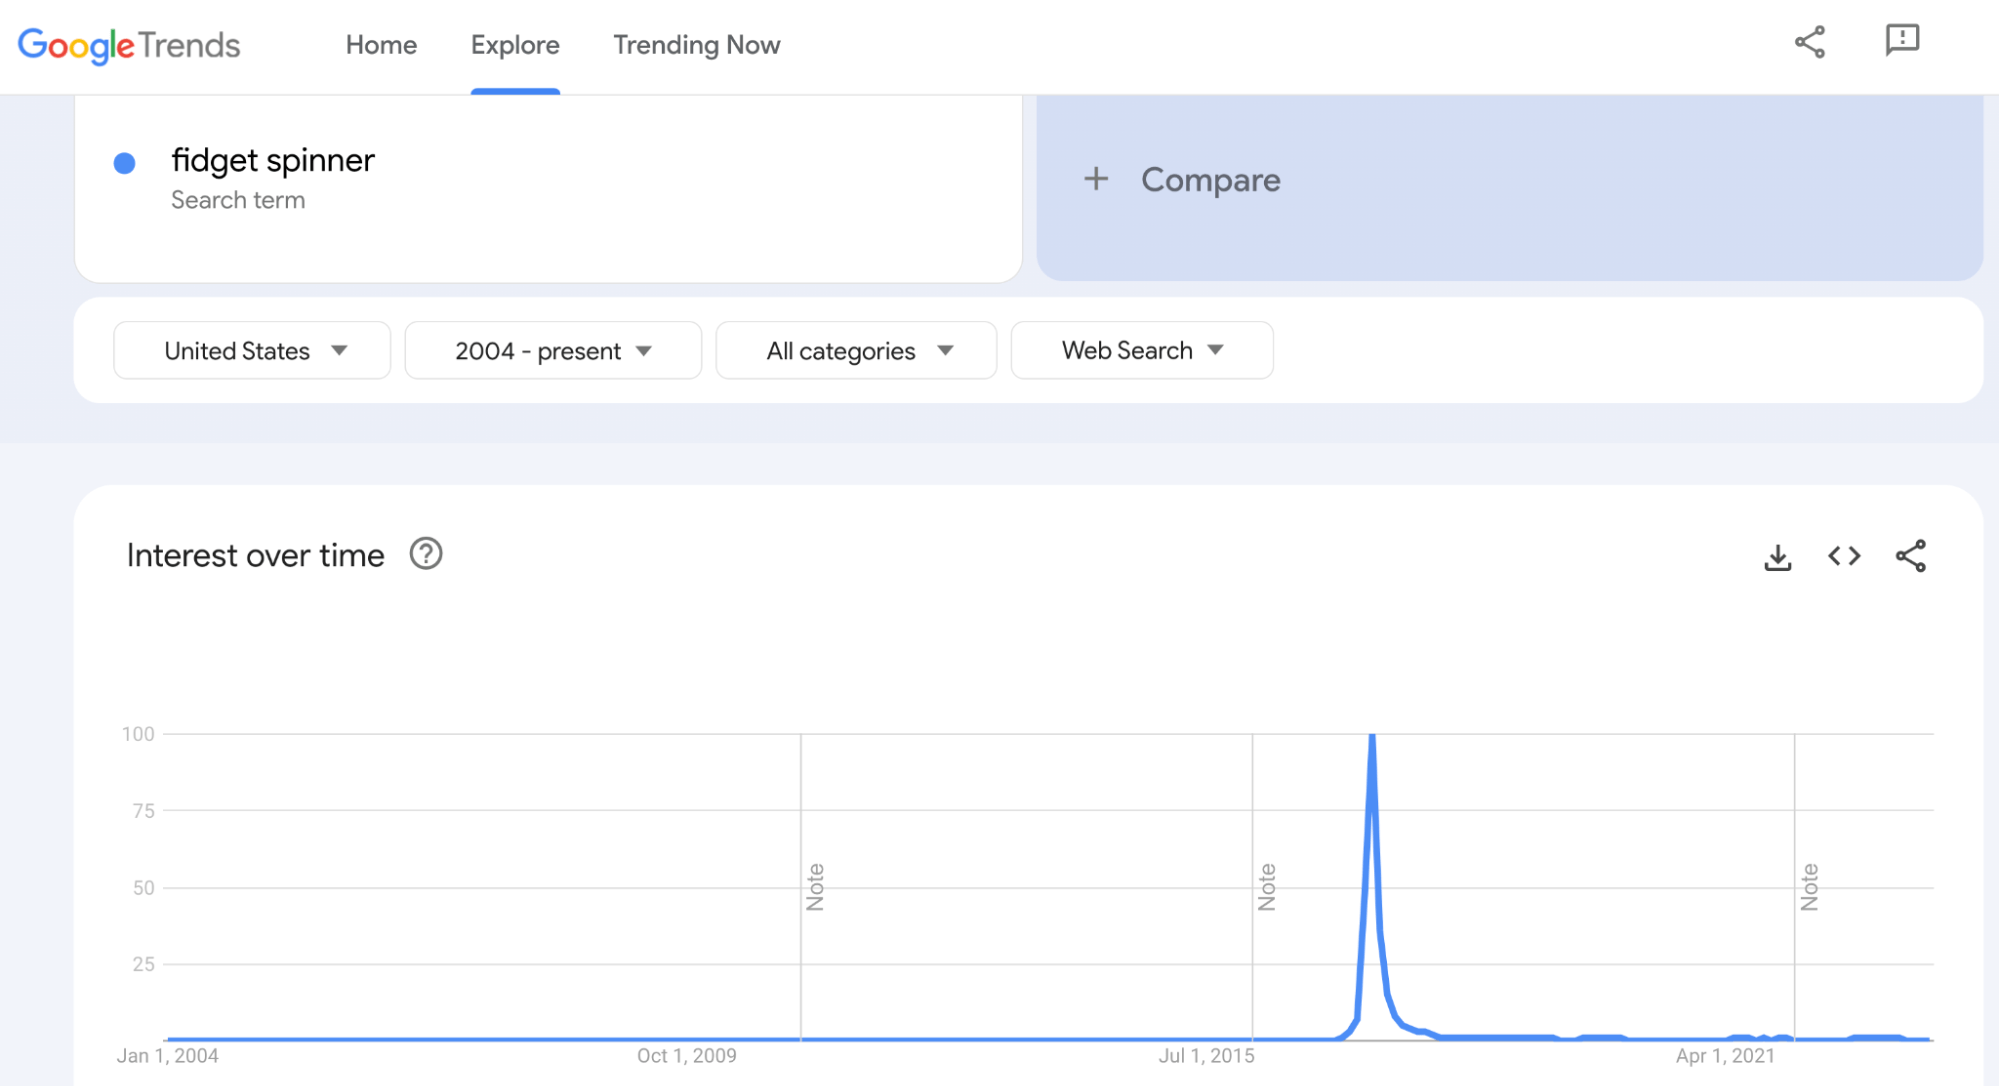The width and height of the screenshot is (1999, 1087).
Task: Open the All categories filter dropdown
Action: click(x=854, y=351)
